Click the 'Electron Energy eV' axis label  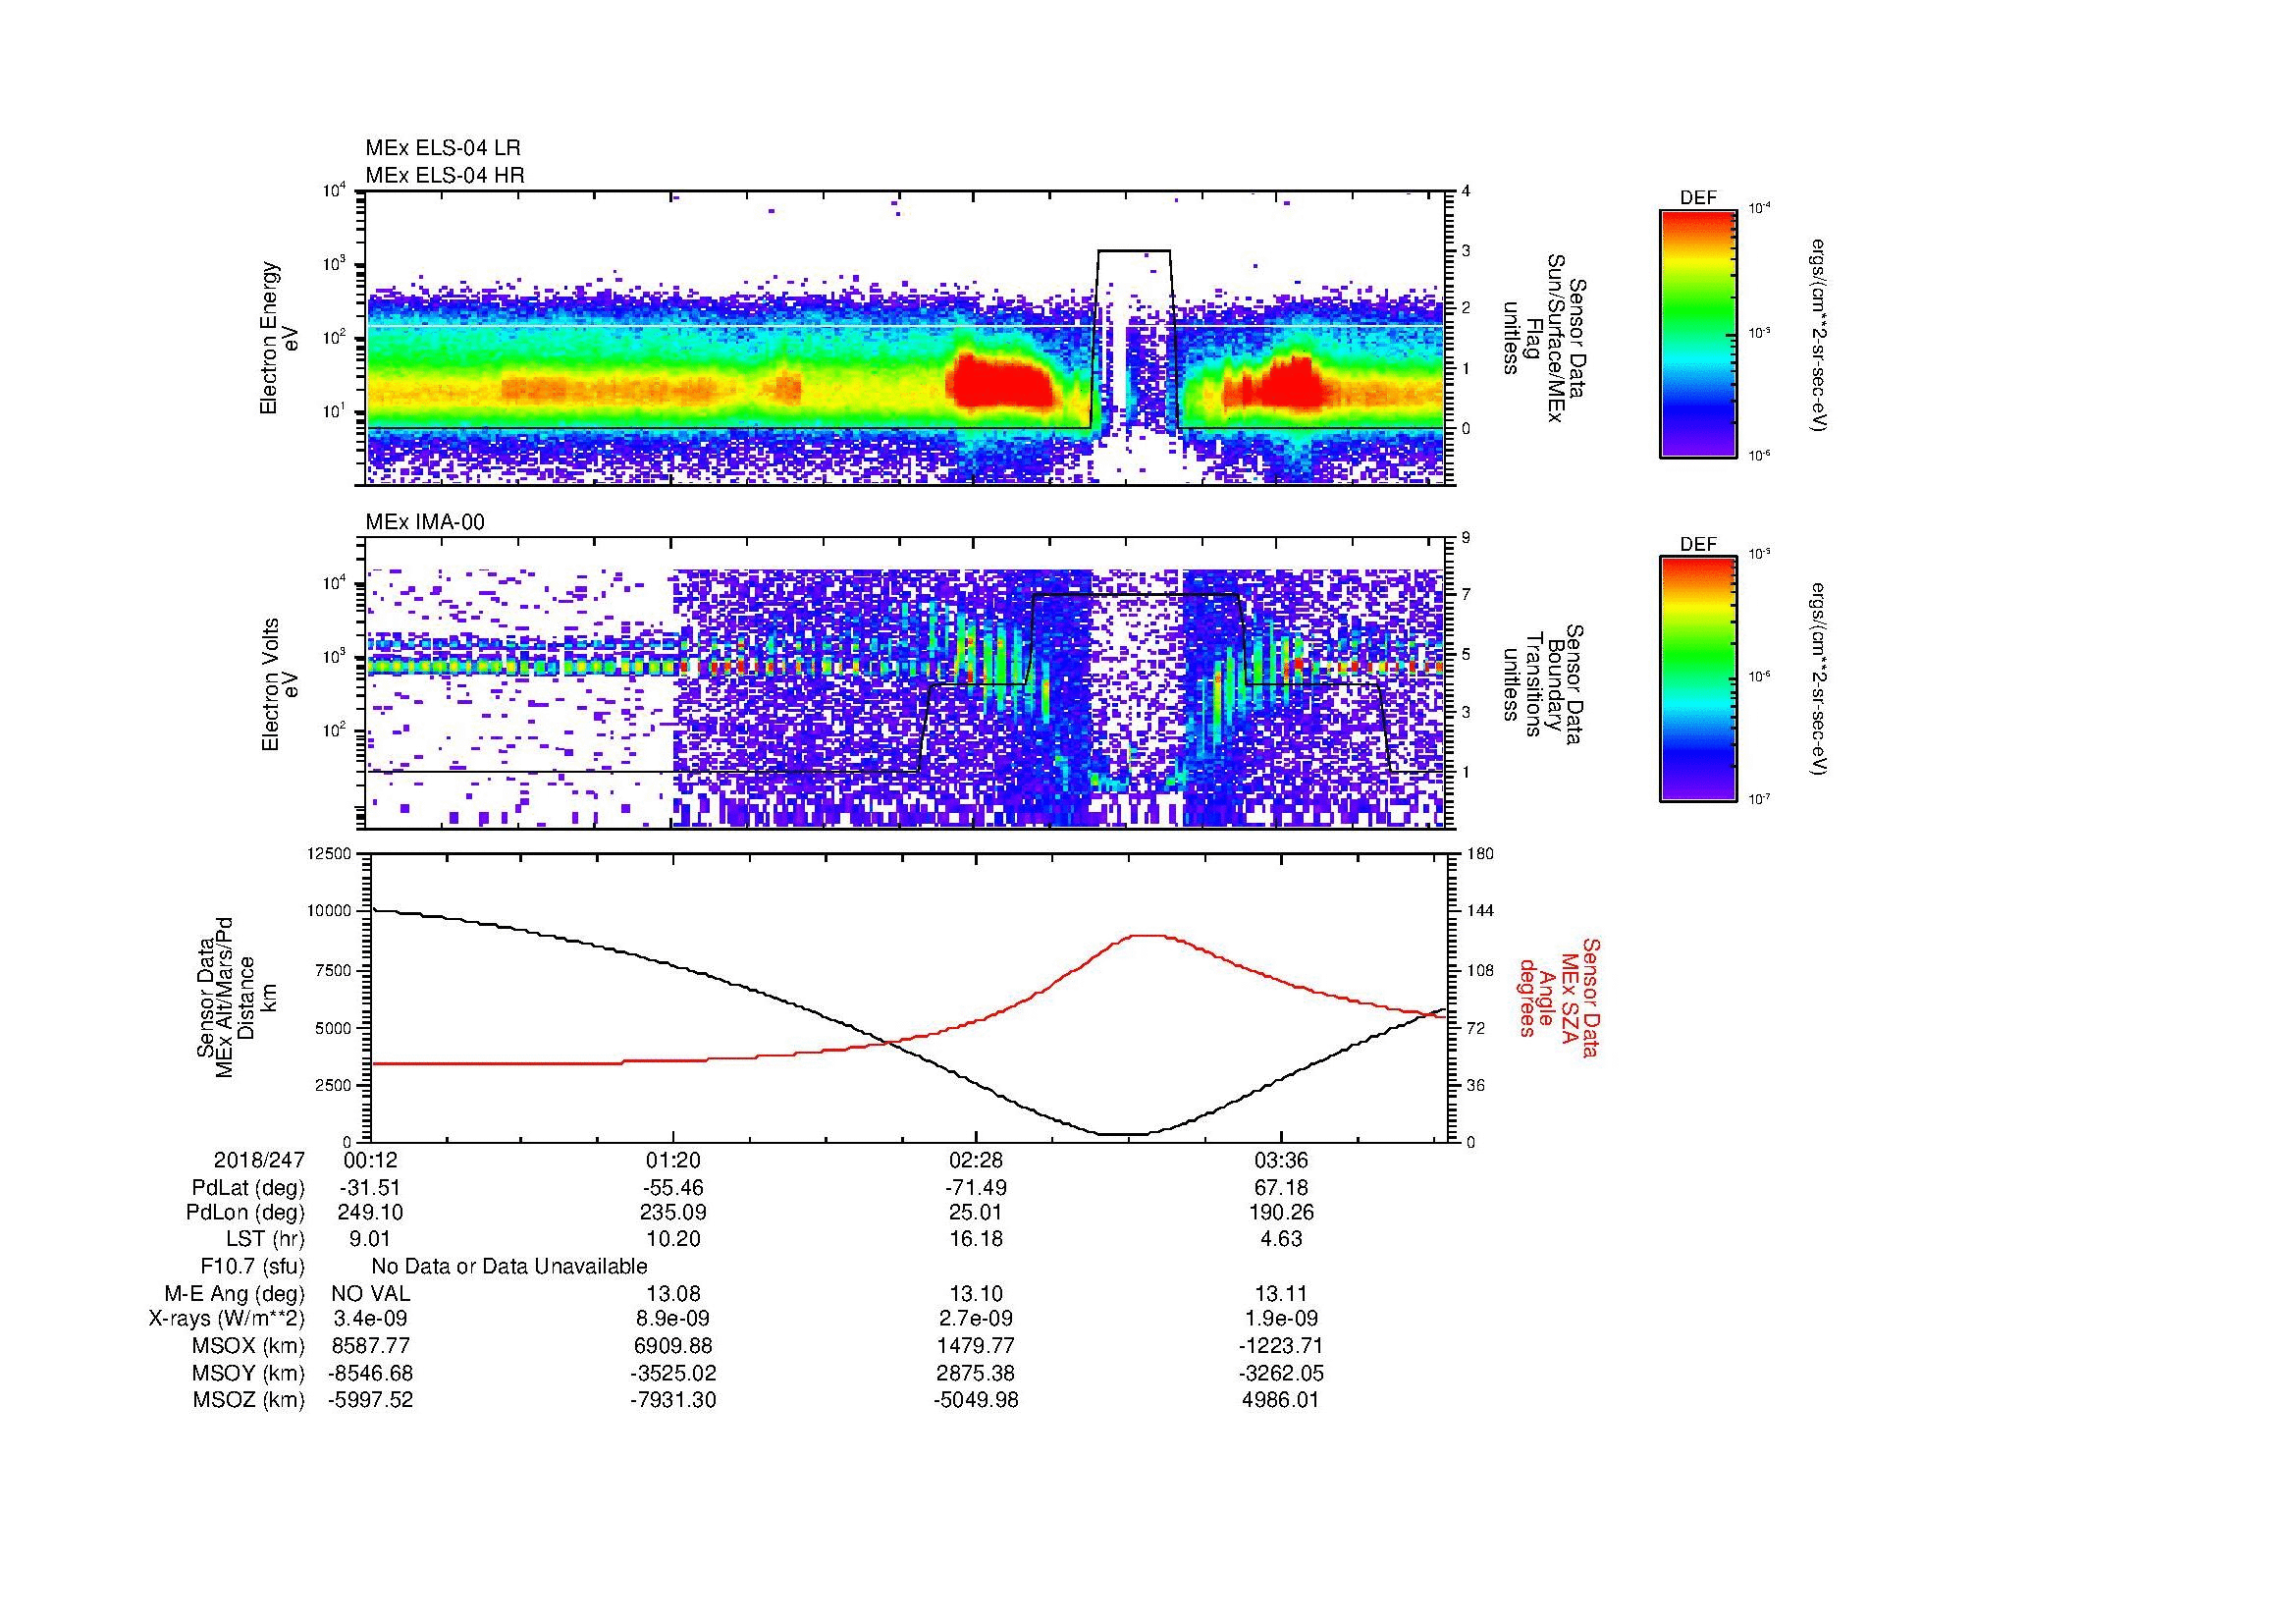coord(280,338)
